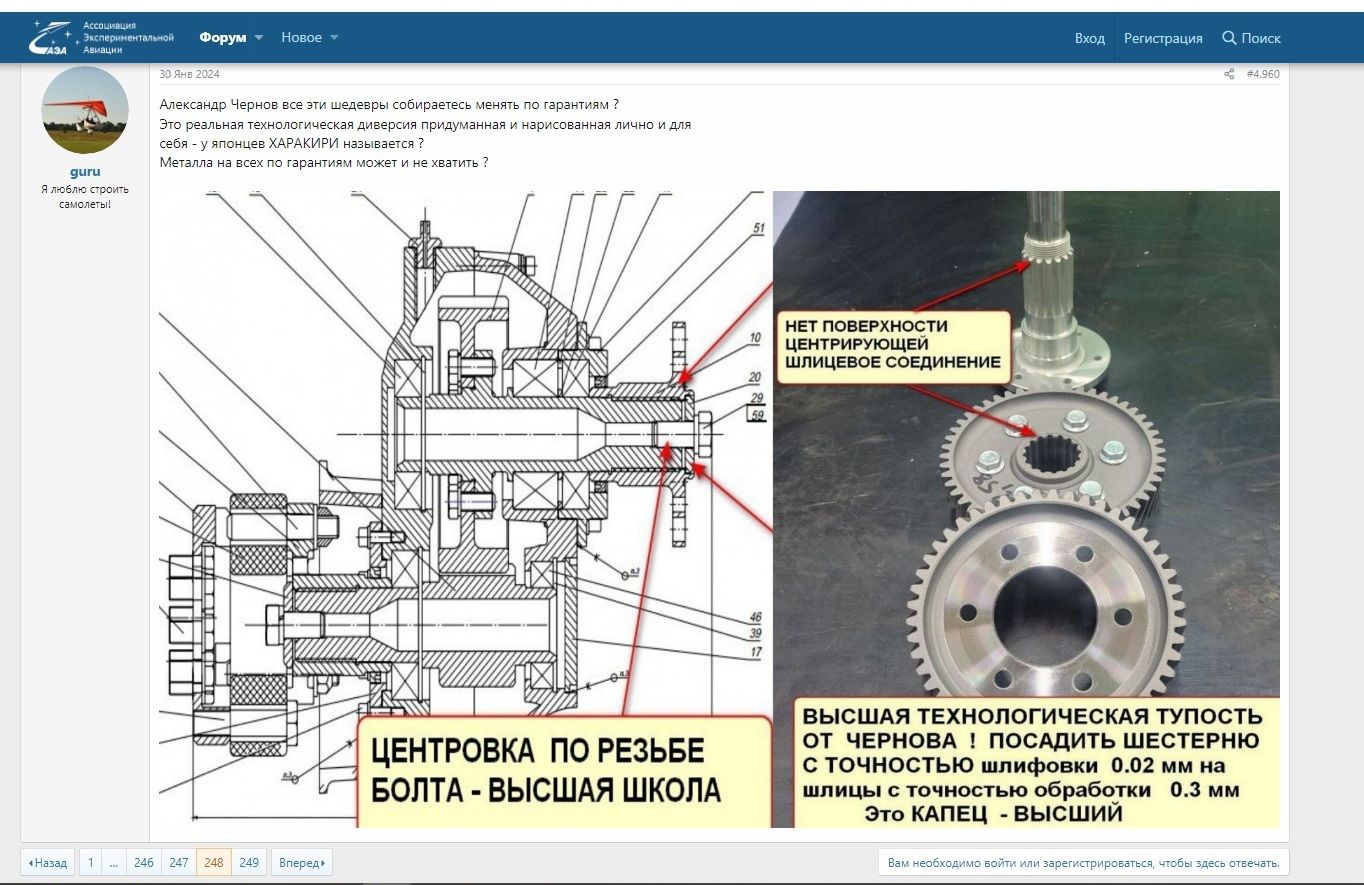This screenshot has width=1364, height=885.
Task: Expand the Форум dropdown arrow
Action: click(258, 37)
